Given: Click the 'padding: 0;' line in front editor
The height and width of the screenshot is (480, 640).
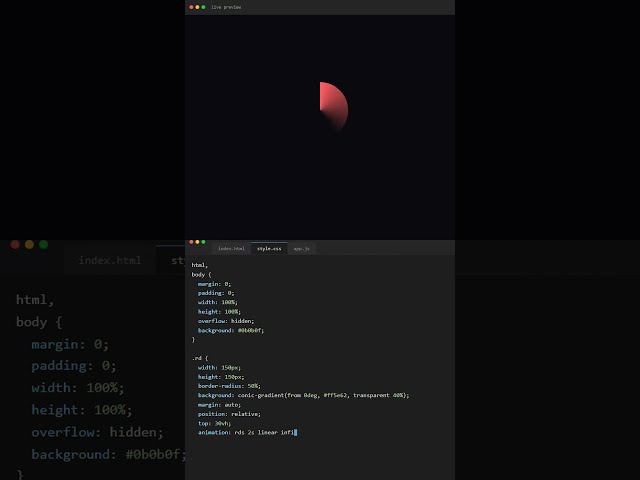Looking at the screenshot, I should pos(216,293).
